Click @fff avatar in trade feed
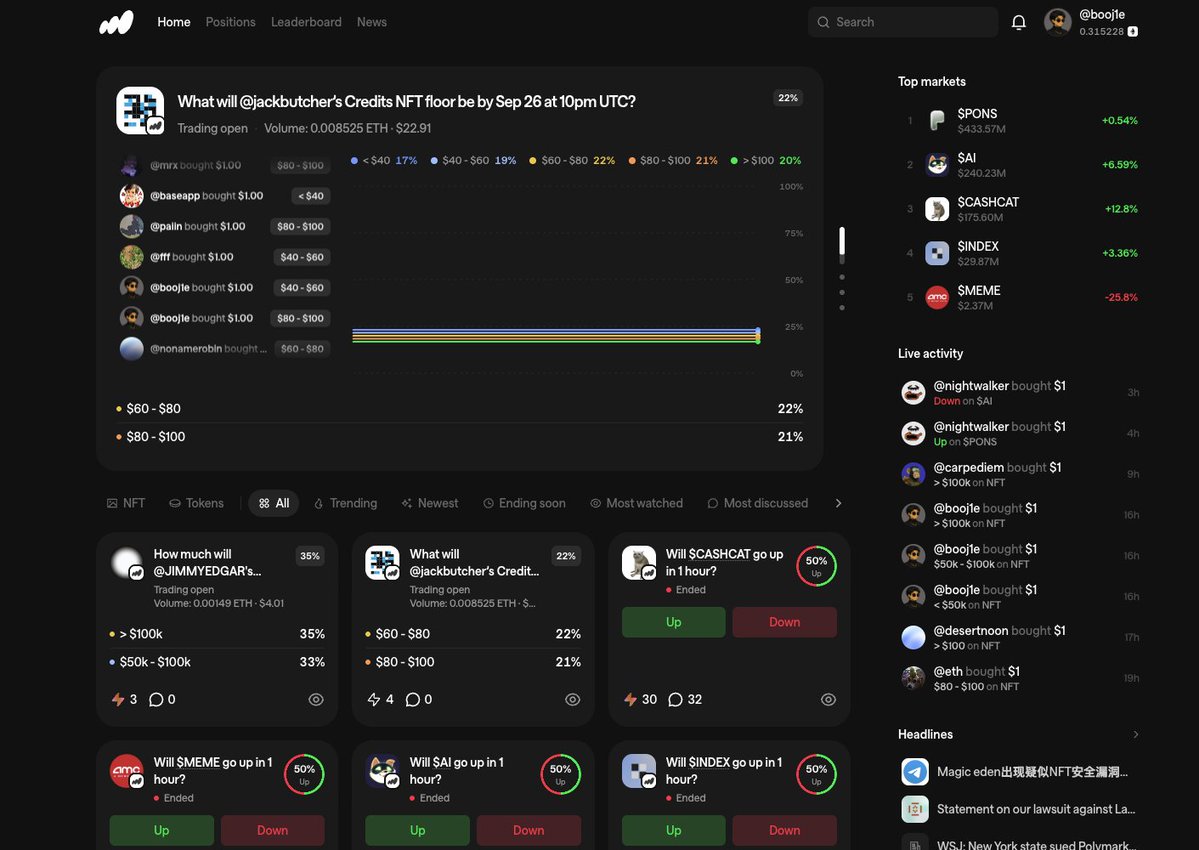The height and width of the screenshot is (850, 1199). tap(132, 257)
